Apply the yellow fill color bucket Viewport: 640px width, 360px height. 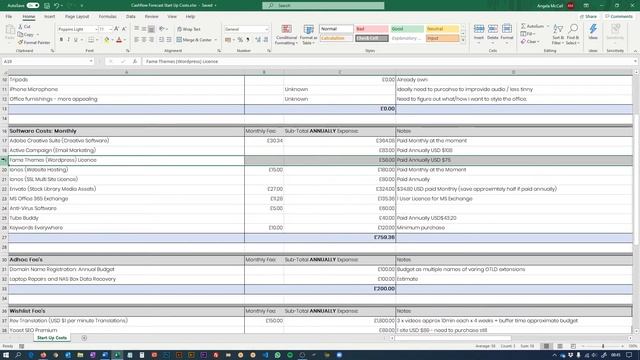point(107,40)
